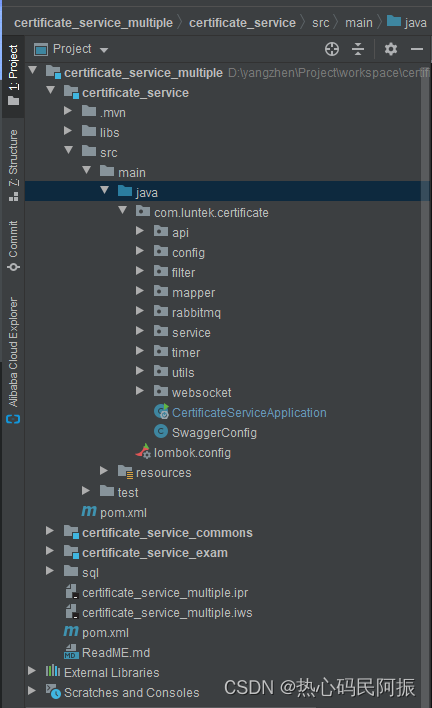Click the locate/select opened file crosshair icon
This screenshot has width=432, height=708.
[x=332, y=49]
